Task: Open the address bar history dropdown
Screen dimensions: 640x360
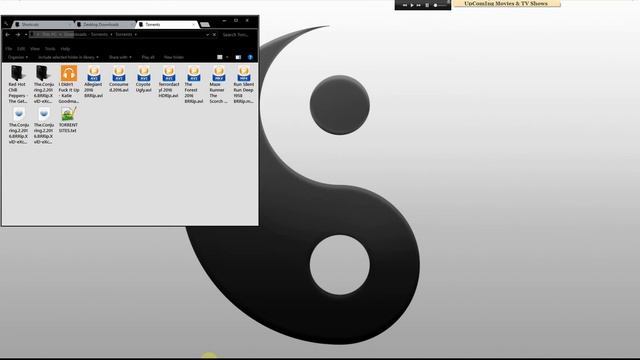Action: point(207,35)
